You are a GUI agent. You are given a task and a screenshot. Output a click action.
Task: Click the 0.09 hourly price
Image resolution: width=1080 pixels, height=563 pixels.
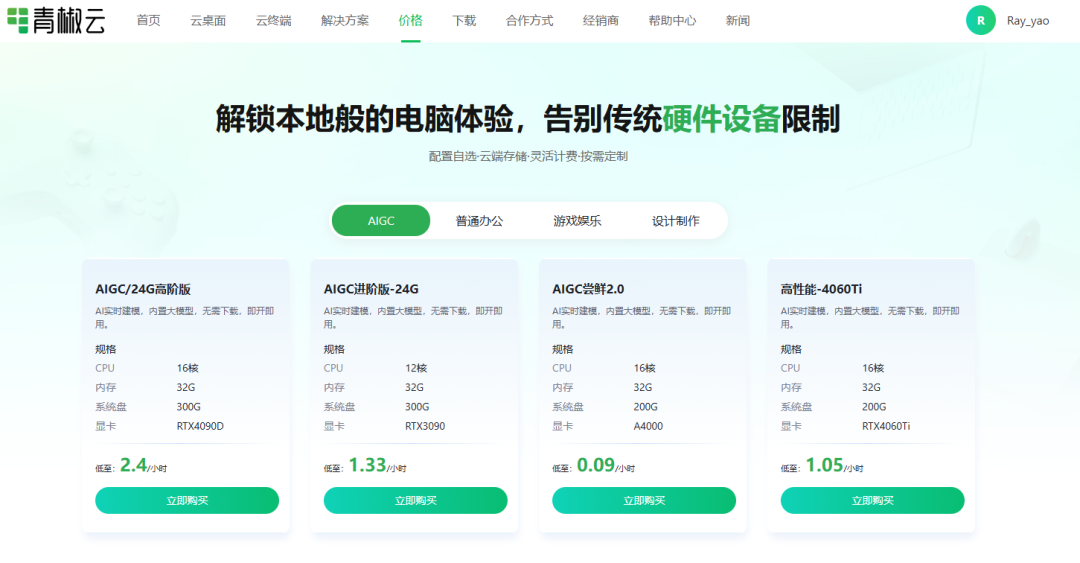pyautogui.click(x=596, y=465)
